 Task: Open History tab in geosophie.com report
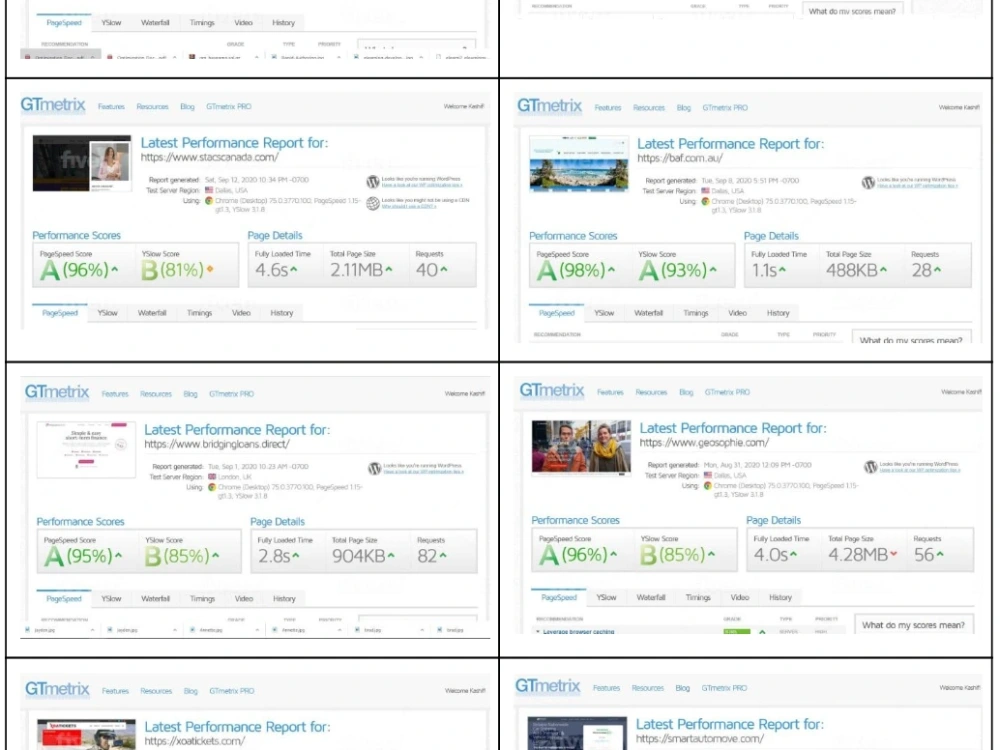tap(780, 598)
